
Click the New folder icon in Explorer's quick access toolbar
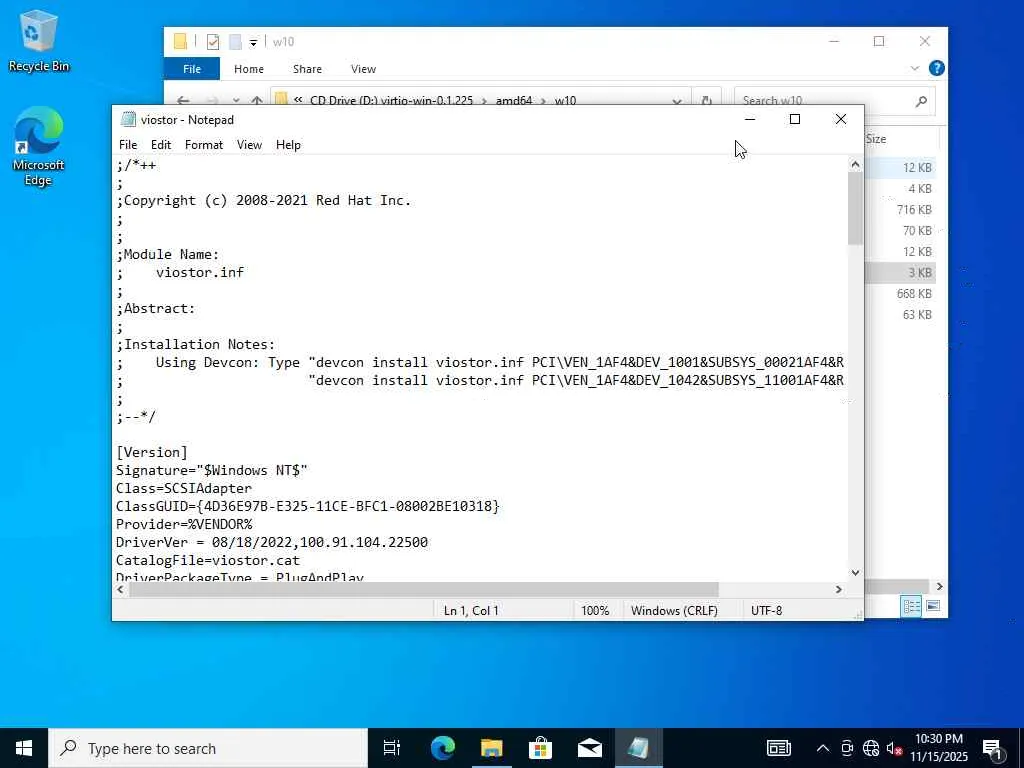click(235, 42)
